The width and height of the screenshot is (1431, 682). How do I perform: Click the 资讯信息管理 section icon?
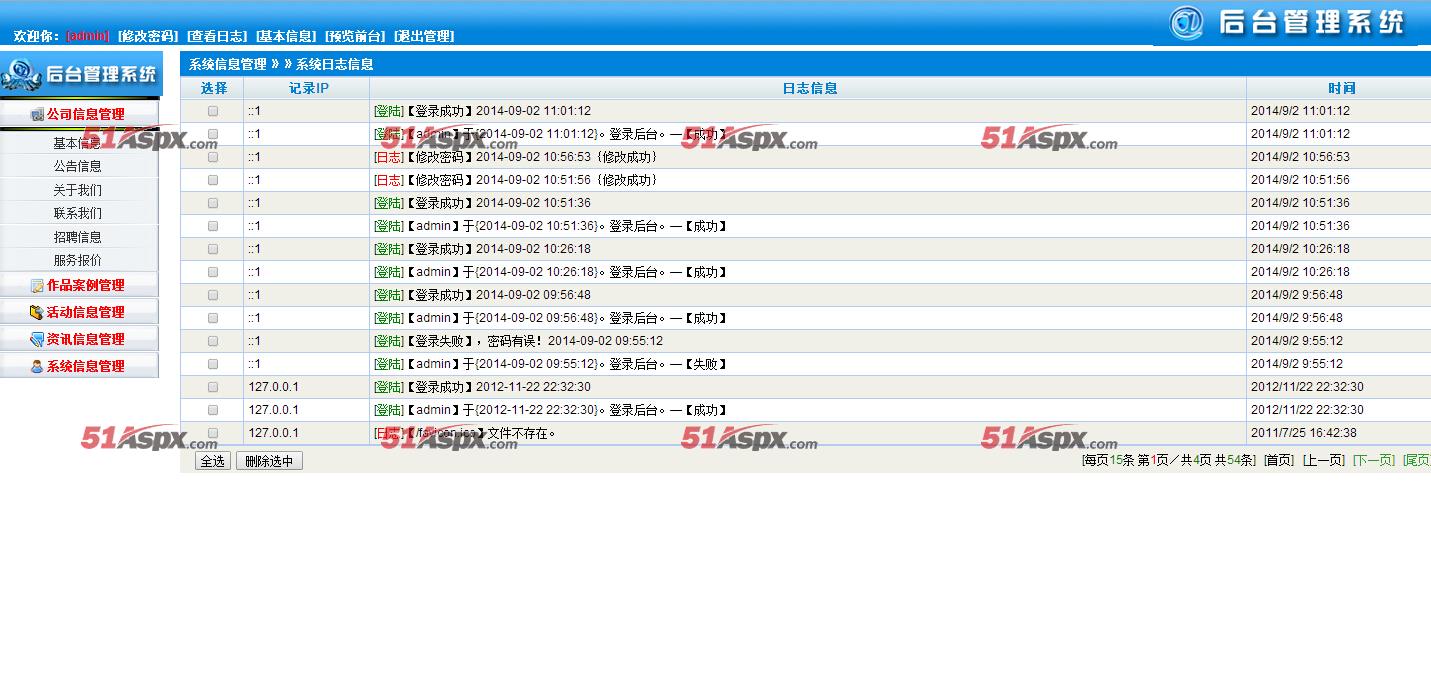(37, 340)
